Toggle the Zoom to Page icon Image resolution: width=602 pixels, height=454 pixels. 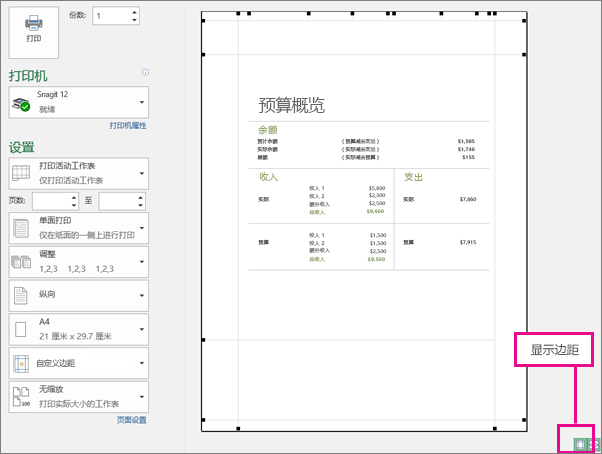click(594, 444)
